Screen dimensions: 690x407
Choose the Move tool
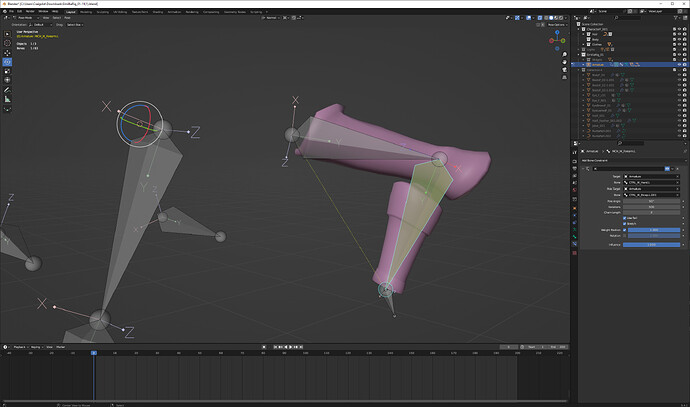point(7,53)
